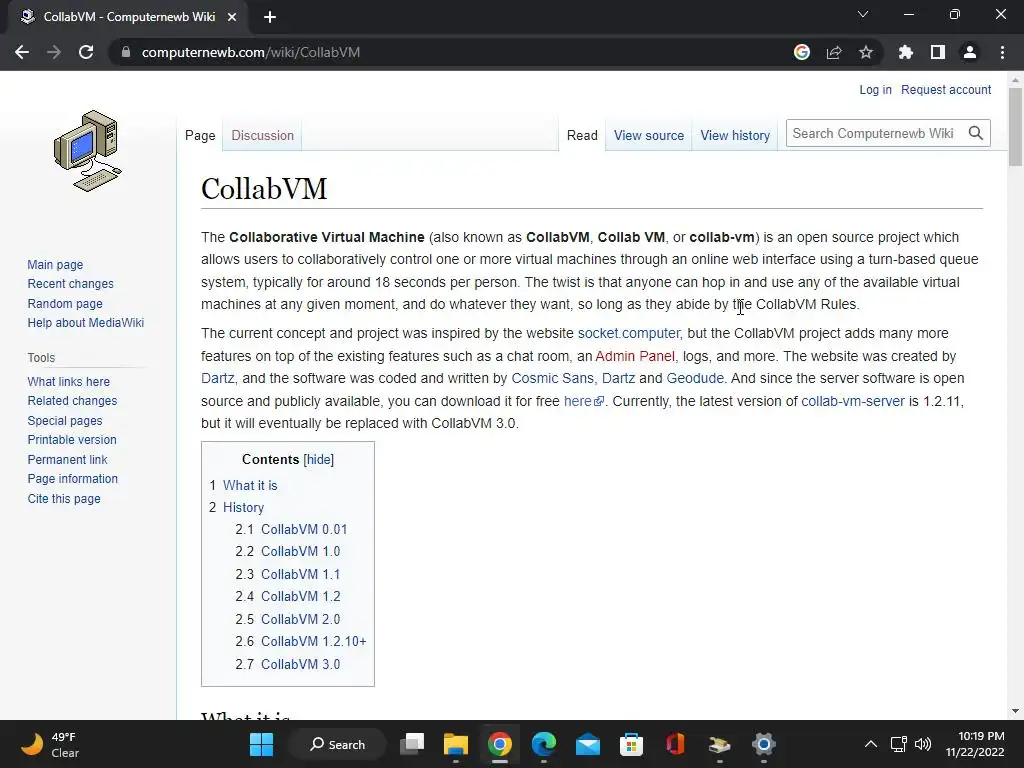Select the Read tab
The image size is (1024, 768).
click(582, 135)
